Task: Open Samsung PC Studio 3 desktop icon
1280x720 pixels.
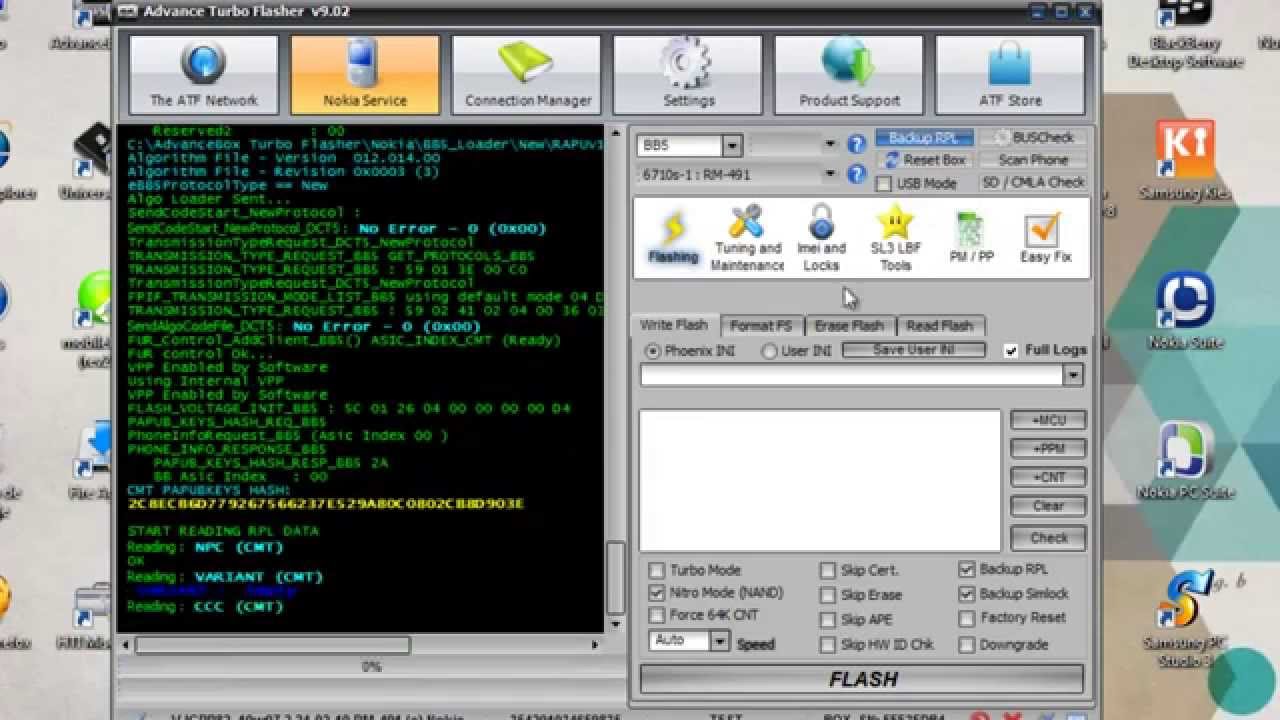Action: (1185, 620)
